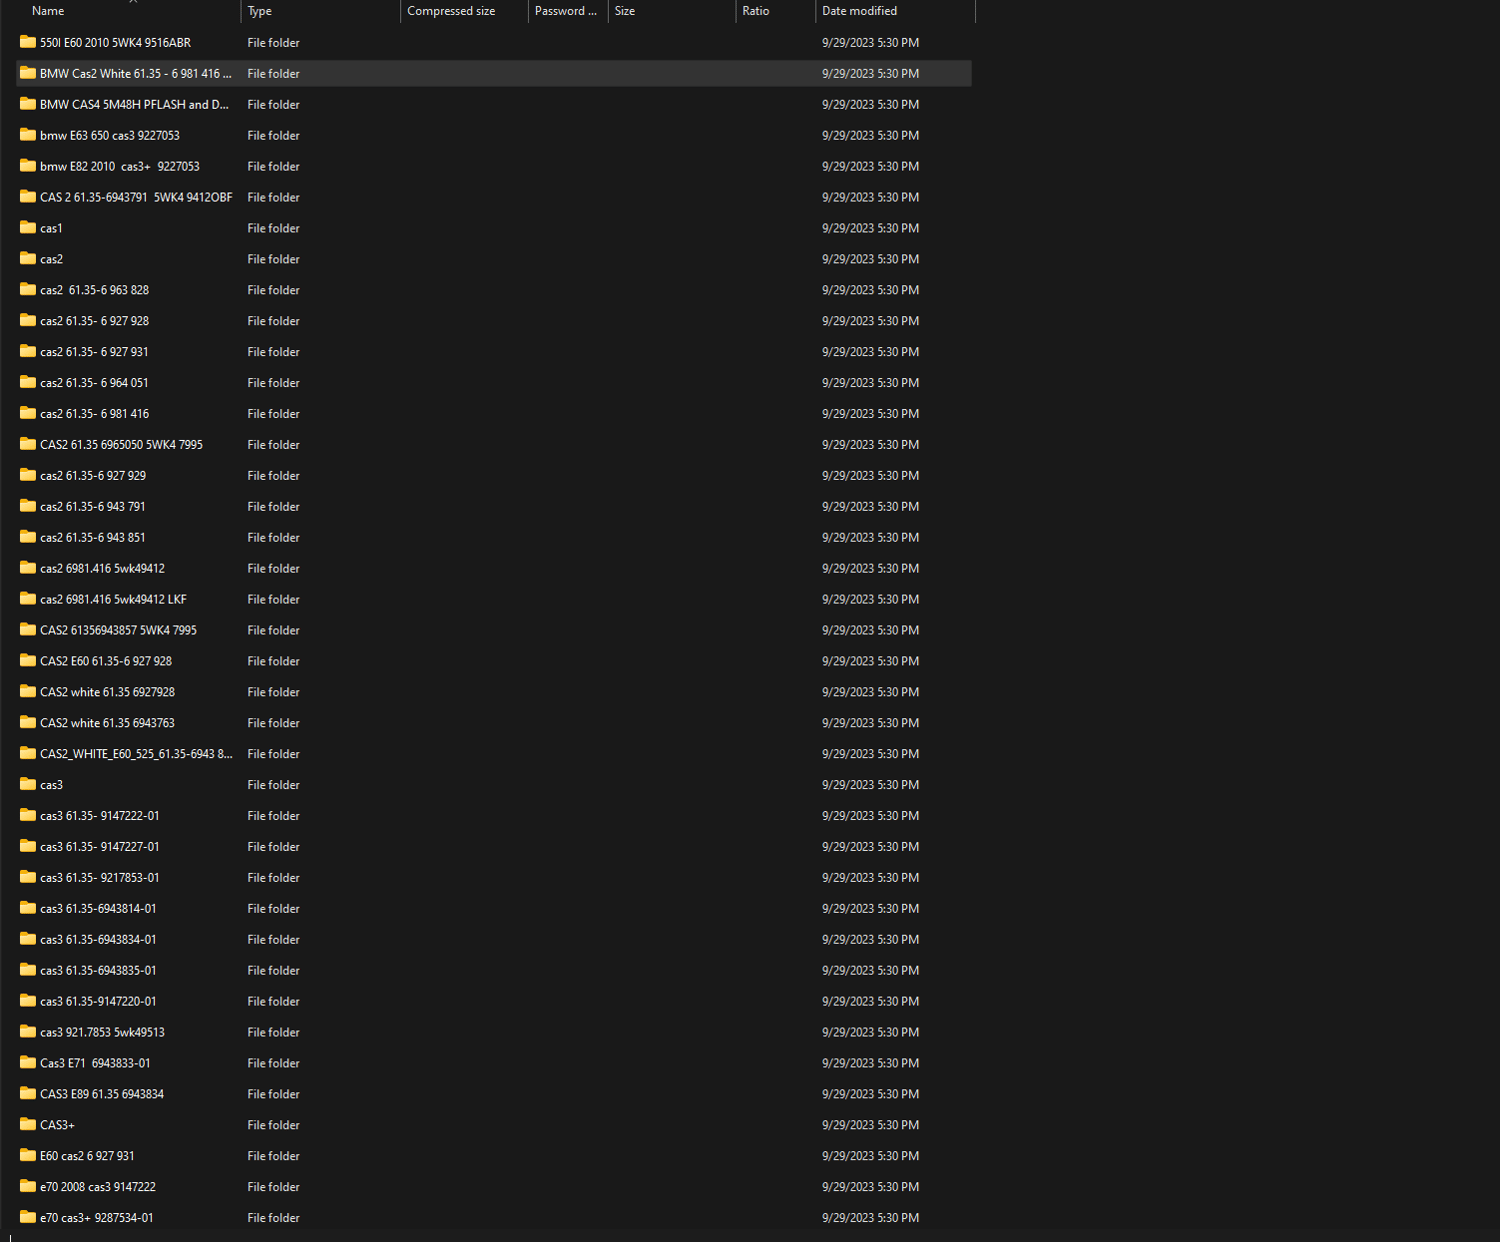This screenshot has width=1500, height=1242.
Task: Select 'E60 cas2 6 927 931' folder name
Action: (87, 1156)
